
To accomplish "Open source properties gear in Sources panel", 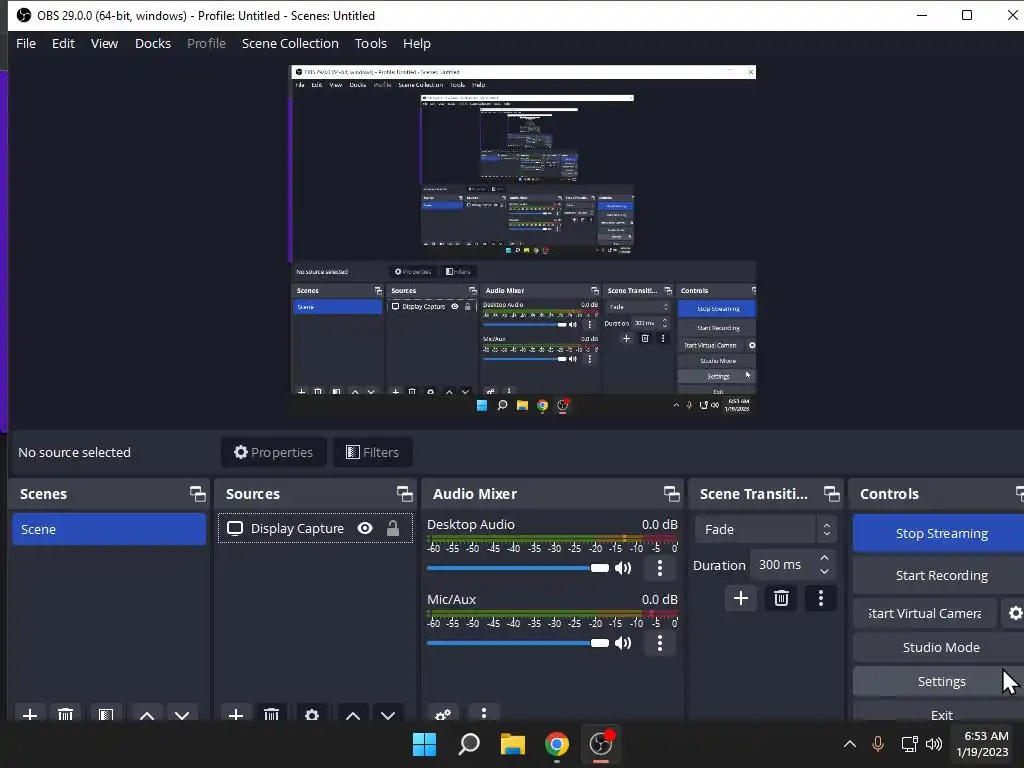I will coord(312,714).
